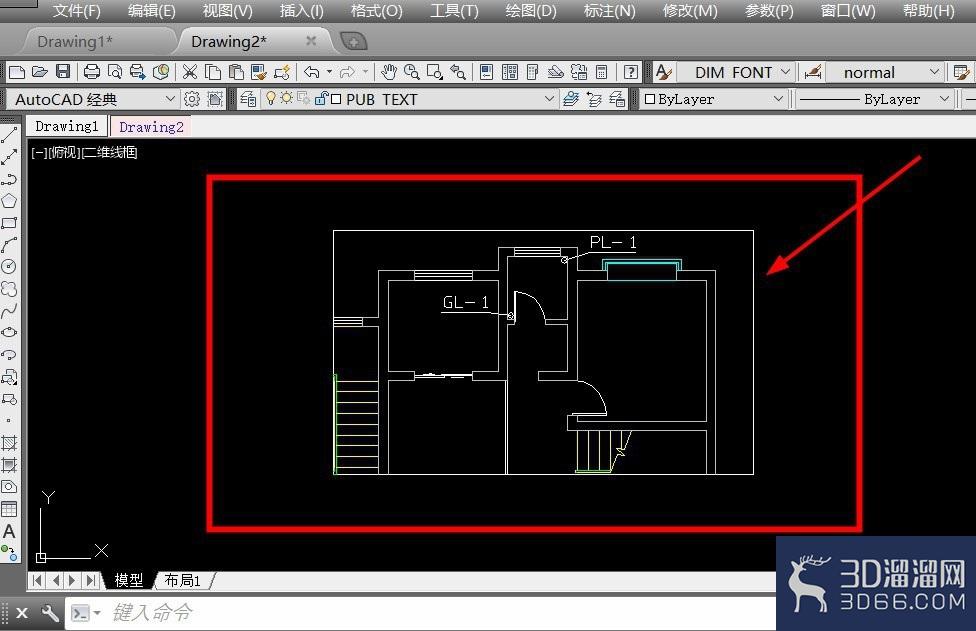Image resolution: width=976 pixels, height=631 pixels.
Task: Print the drawing with the Plot icon
Action: (92, 72)
